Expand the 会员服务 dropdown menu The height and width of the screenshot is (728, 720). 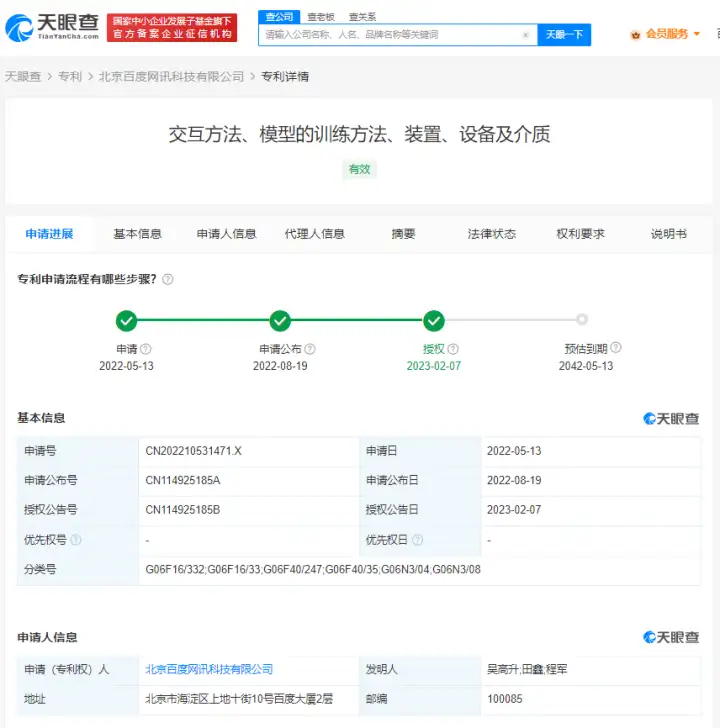pyautogui.click(x=697, y=34)
